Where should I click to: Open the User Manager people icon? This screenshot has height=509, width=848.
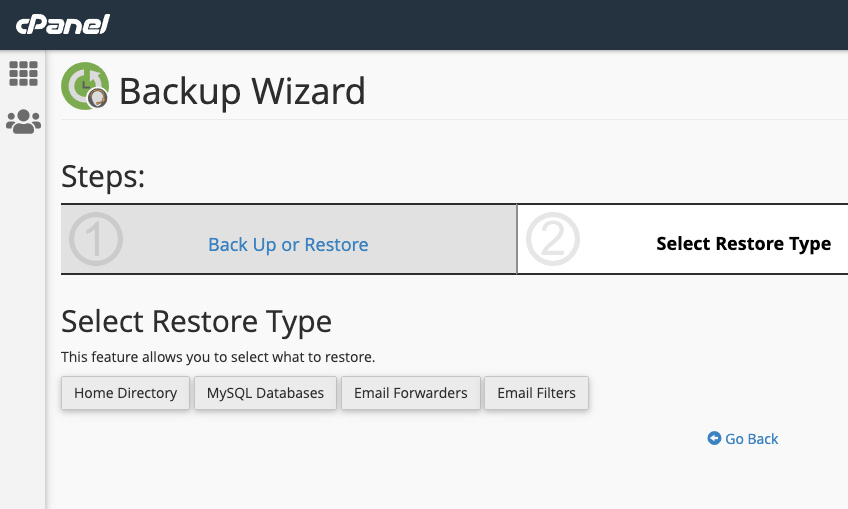pos(23,122)
